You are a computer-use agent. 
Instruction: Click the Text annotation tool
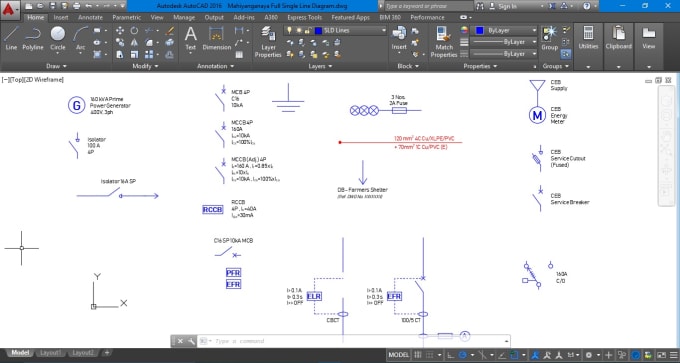(x=191, y=38)
